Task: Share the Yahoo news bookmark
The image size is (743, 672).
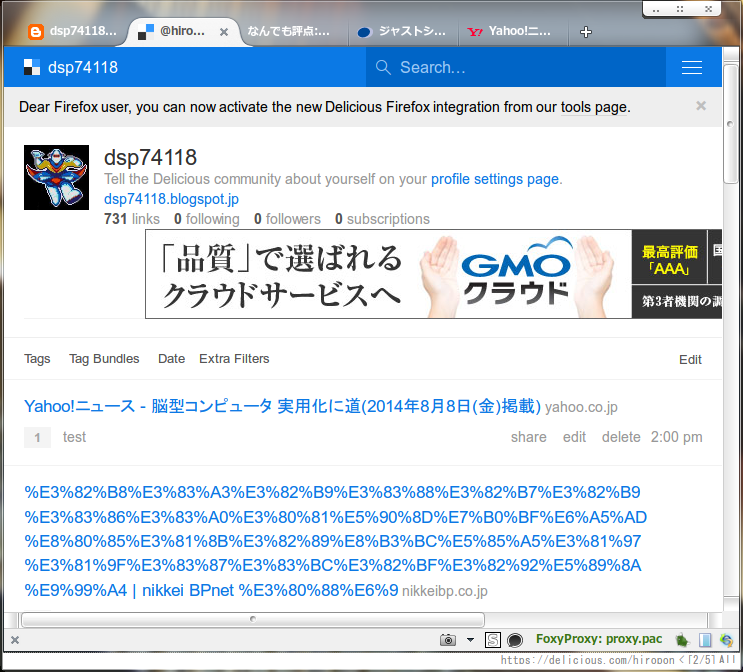Action: pyautogui.click(x=528, y=437)
